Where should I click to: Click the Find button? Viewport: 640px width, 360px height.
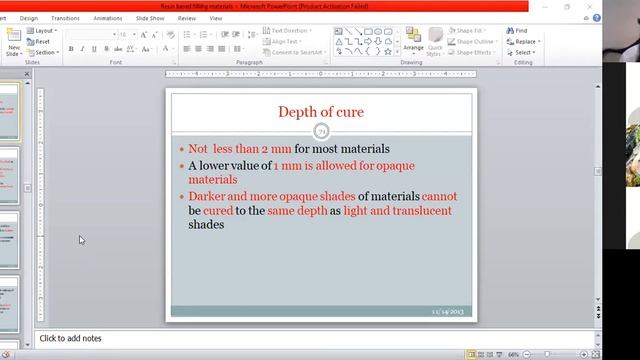pyautogui.click(x=517, y=31)
